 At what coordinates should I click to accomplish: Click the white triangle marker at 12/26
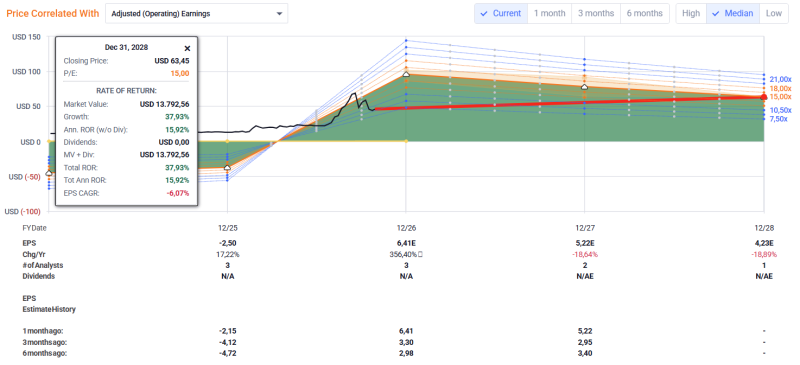tap(406, 75)
